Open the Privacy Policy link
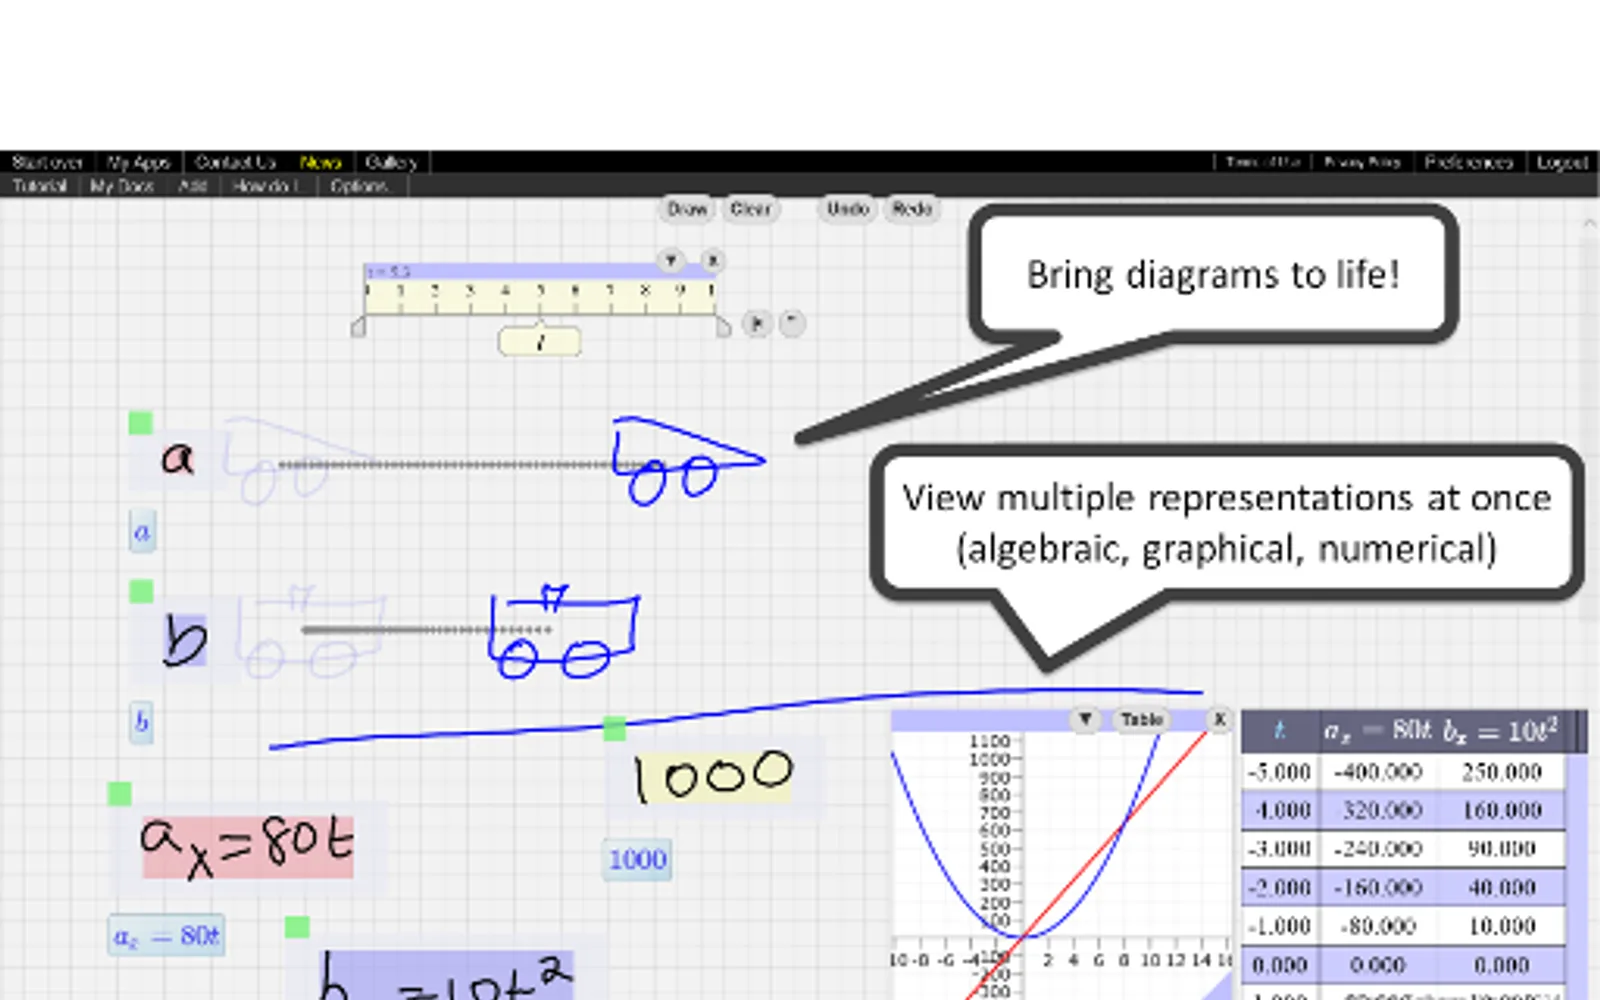1600x1000 pixels. [x=1362, y=162]
